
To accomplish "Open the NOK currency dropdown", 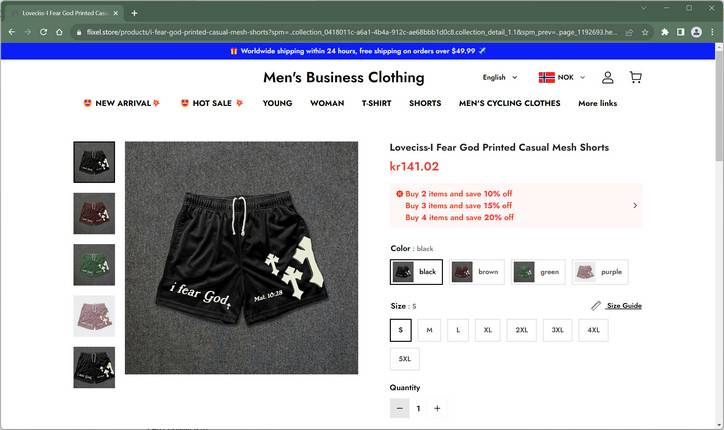I will pos(562,77).
